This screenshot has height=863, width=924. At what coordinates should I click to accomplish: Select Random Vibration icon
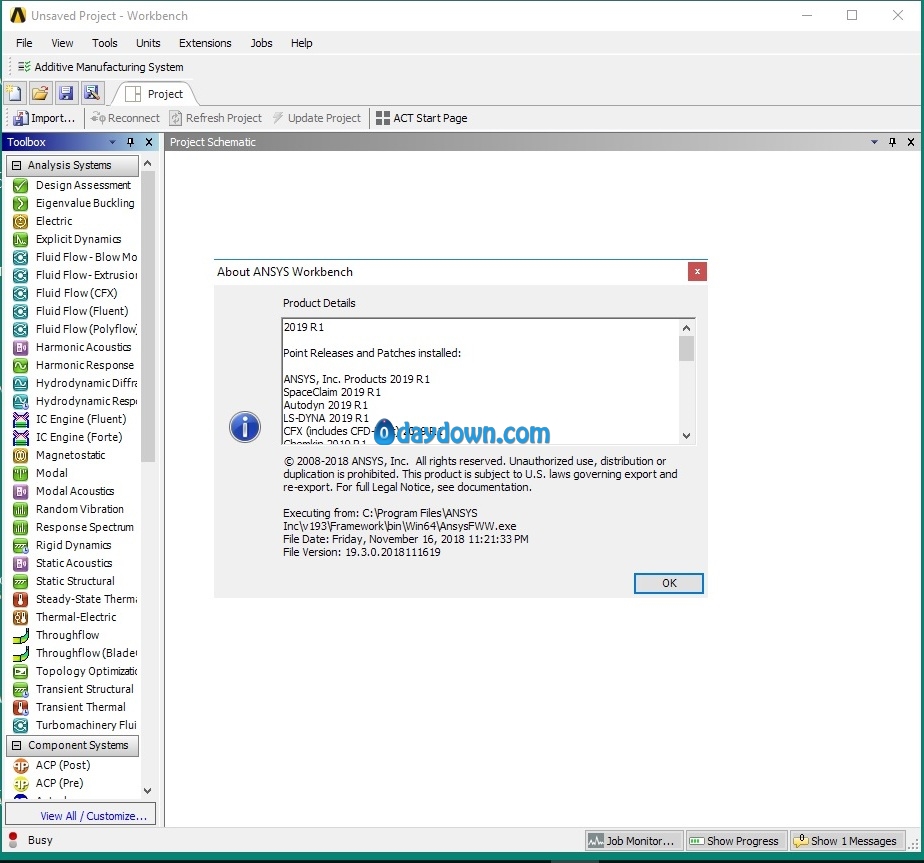[x=21, y=509]
